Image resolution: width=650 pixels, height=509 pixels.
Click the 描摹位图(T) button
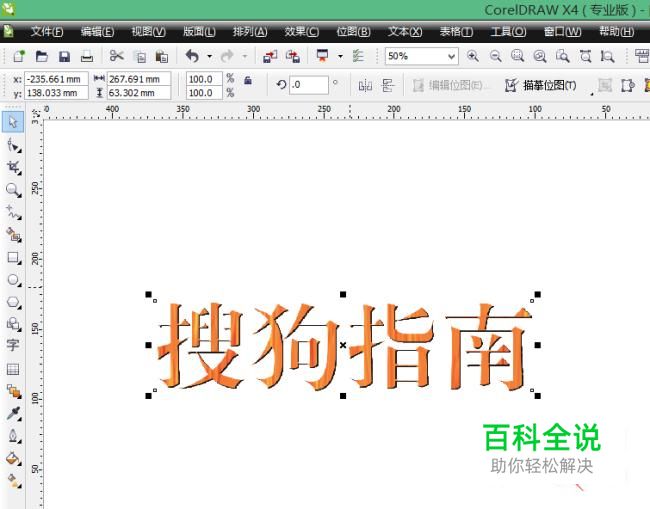tap(541, 86)
